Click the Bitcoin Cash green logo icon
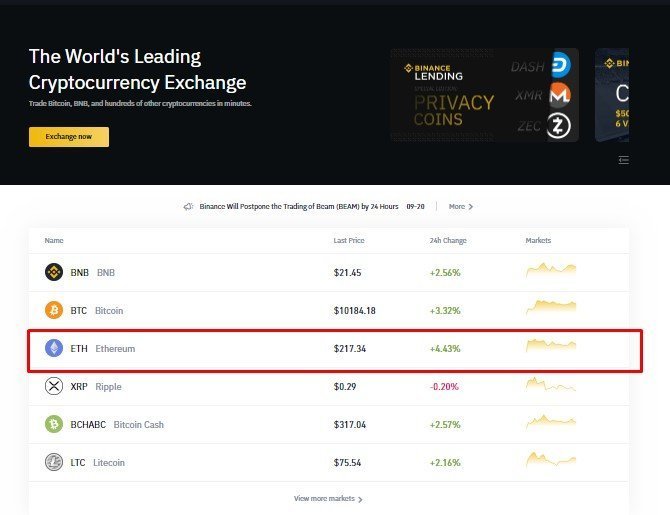This screenshot has height=515, width=670. 54,424
